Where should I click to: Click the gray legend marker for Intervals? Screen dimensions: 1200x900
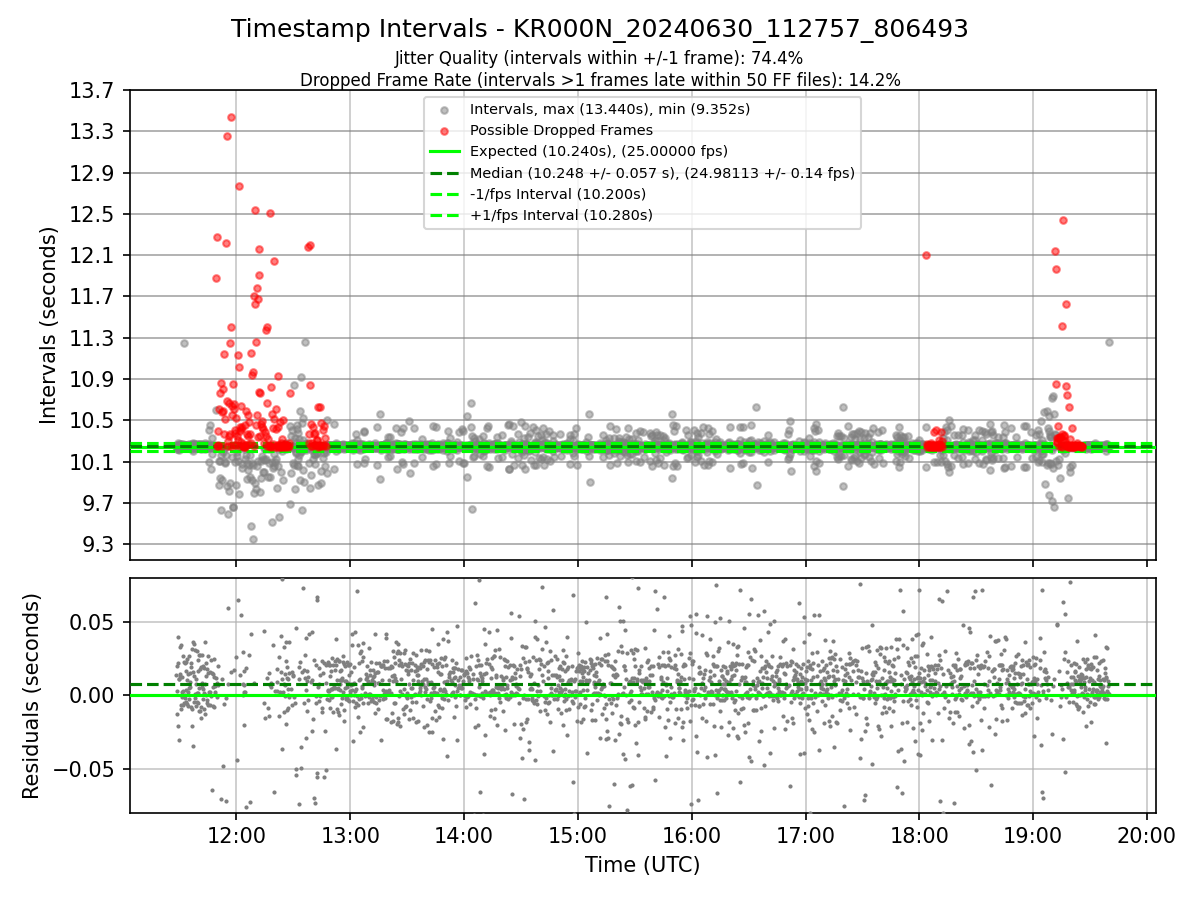click(x=445, y=110)
